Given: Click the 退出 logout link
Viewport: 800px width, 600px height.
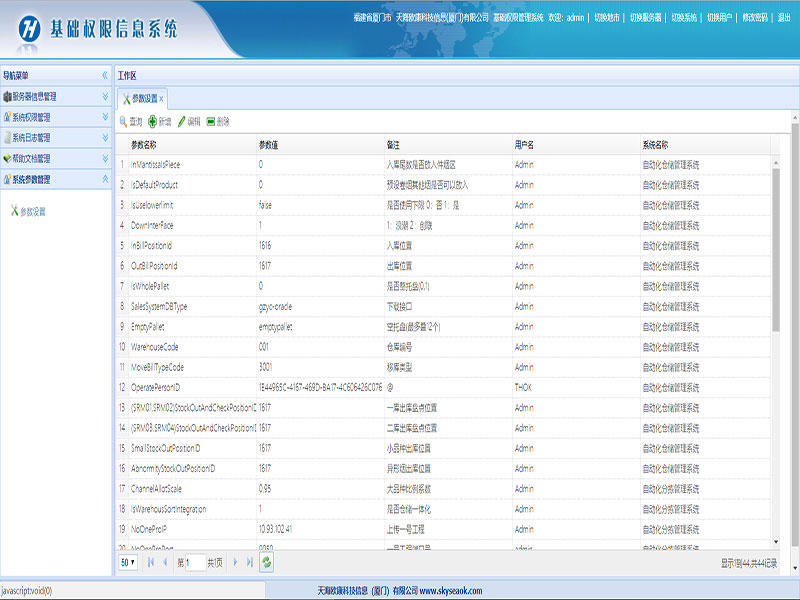Looking at the screenshot, I should (x=783, y=17).
